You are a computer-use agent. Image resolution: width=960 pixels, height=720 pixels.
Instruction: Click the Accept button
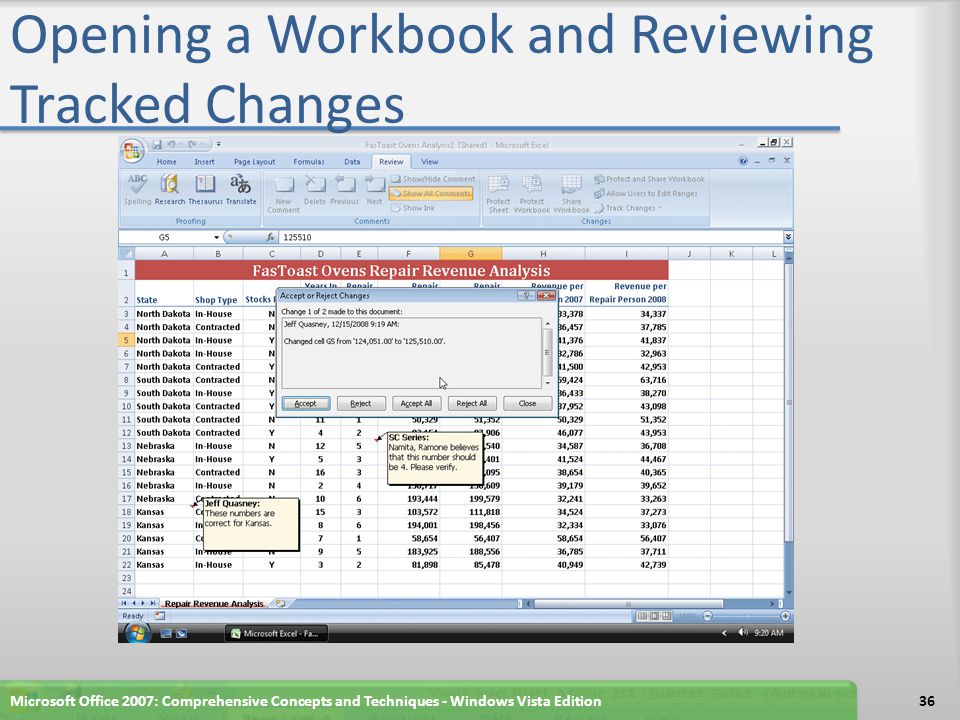pos(306,403)
